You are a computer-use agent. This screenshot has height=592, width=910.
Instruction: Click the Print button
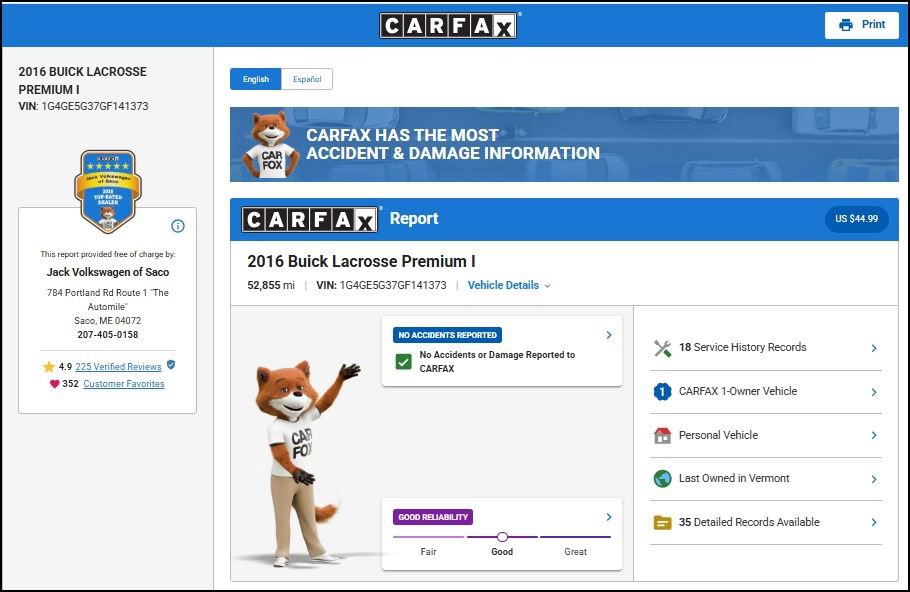pos(862,25)
